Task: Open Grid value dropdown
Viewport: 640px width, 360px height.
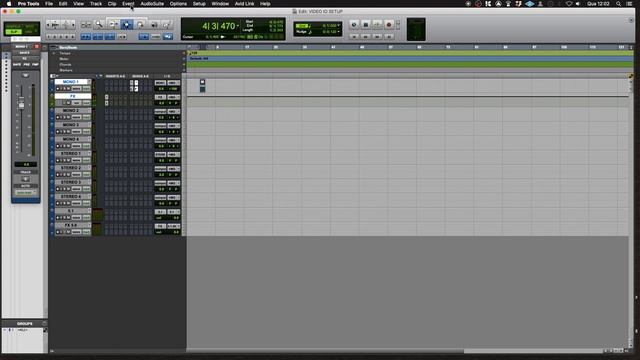Action: 339,25
